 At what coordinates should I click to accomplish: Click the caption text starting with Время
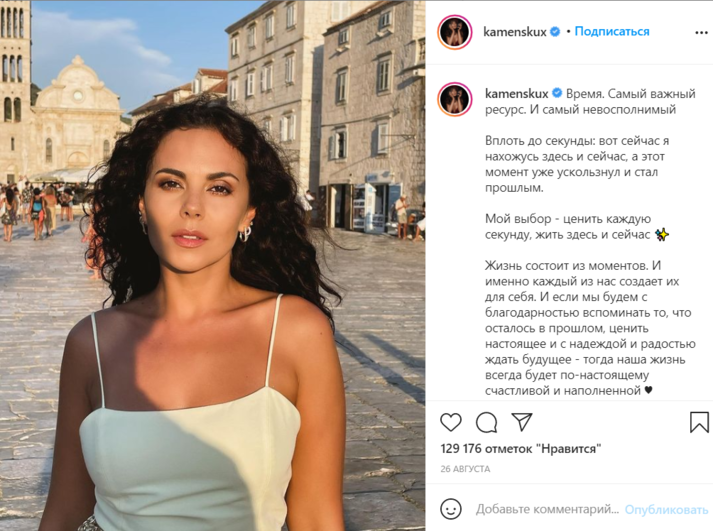[x=590, y=242]
